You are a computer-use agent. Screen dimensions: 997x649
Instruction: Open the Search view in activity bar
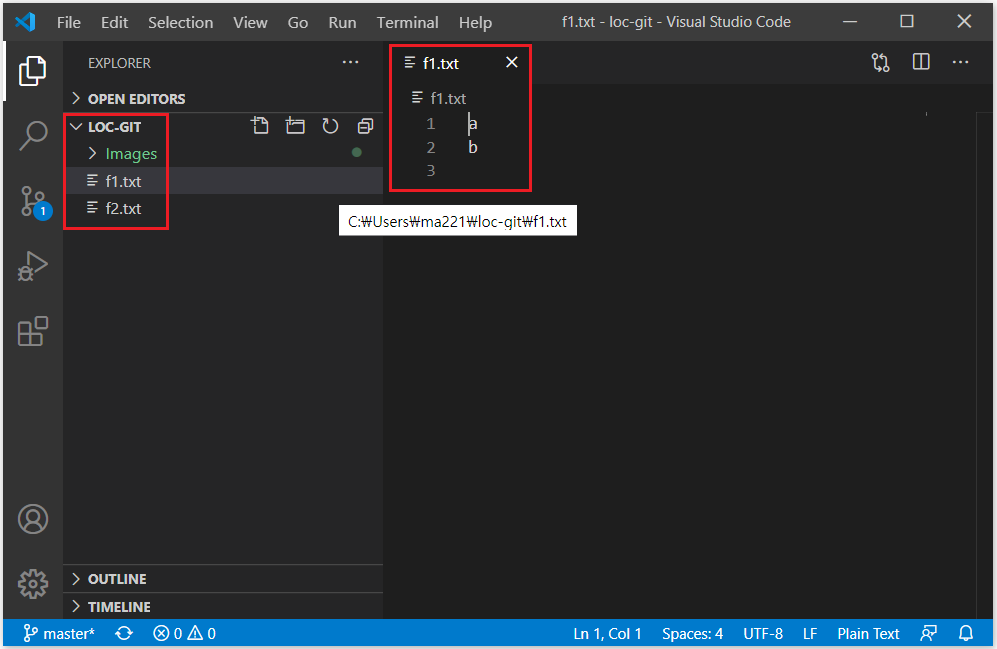[32, 135]
